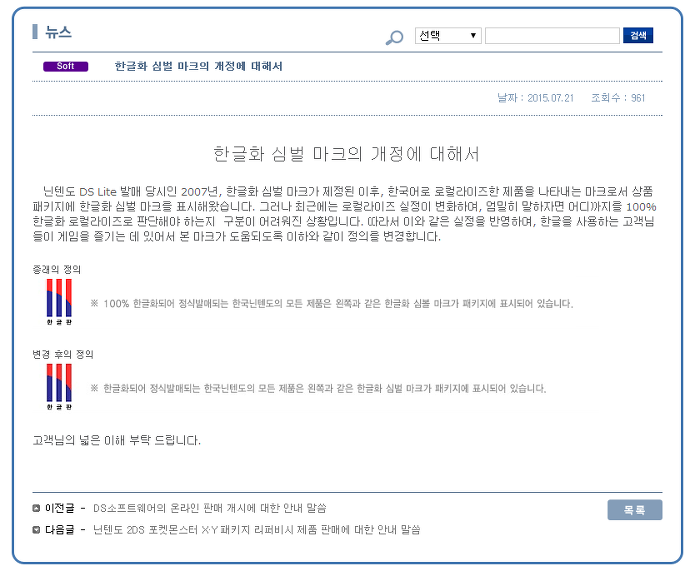Screen dimensions: 690x576
Task: Click the 종래의 정의 label
Action: pos(57,269)
